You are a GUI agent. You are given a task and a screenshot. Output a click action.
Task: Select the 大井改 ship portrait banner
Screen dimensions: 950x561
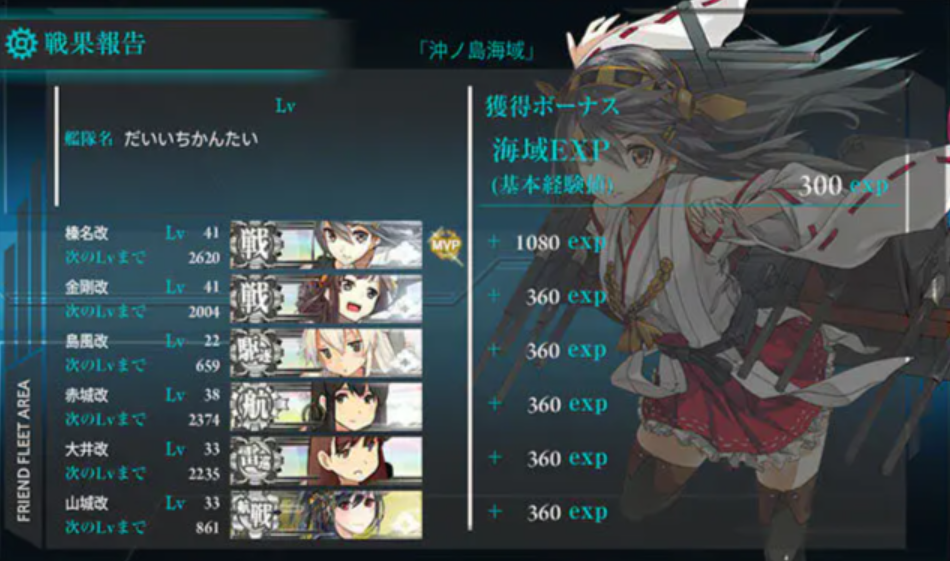pos(327,460)
